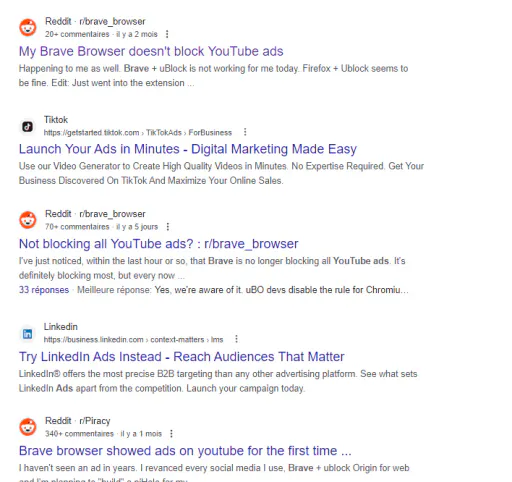Open three-dot menu for the 20+ commentaires Reddit result
512x482 pixels.
[x=167, y=34]
